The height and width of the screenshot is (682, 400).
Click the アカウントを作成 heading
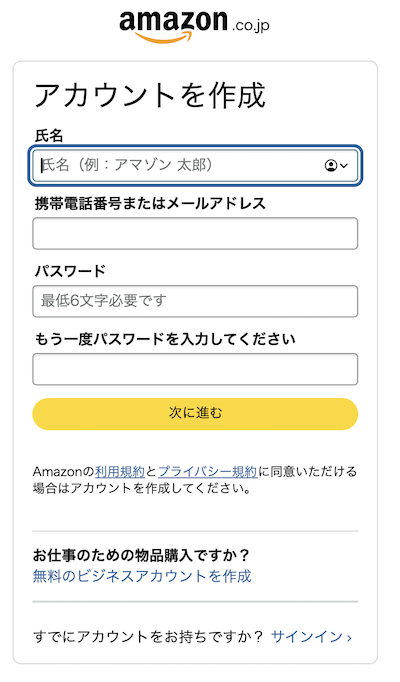[150, 95]
